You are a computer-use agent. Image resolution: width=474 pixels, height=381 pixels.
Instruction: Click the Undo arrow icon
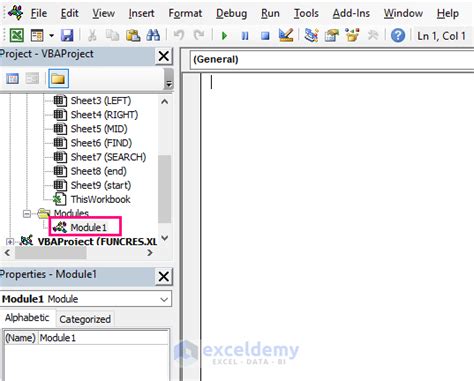179,35
